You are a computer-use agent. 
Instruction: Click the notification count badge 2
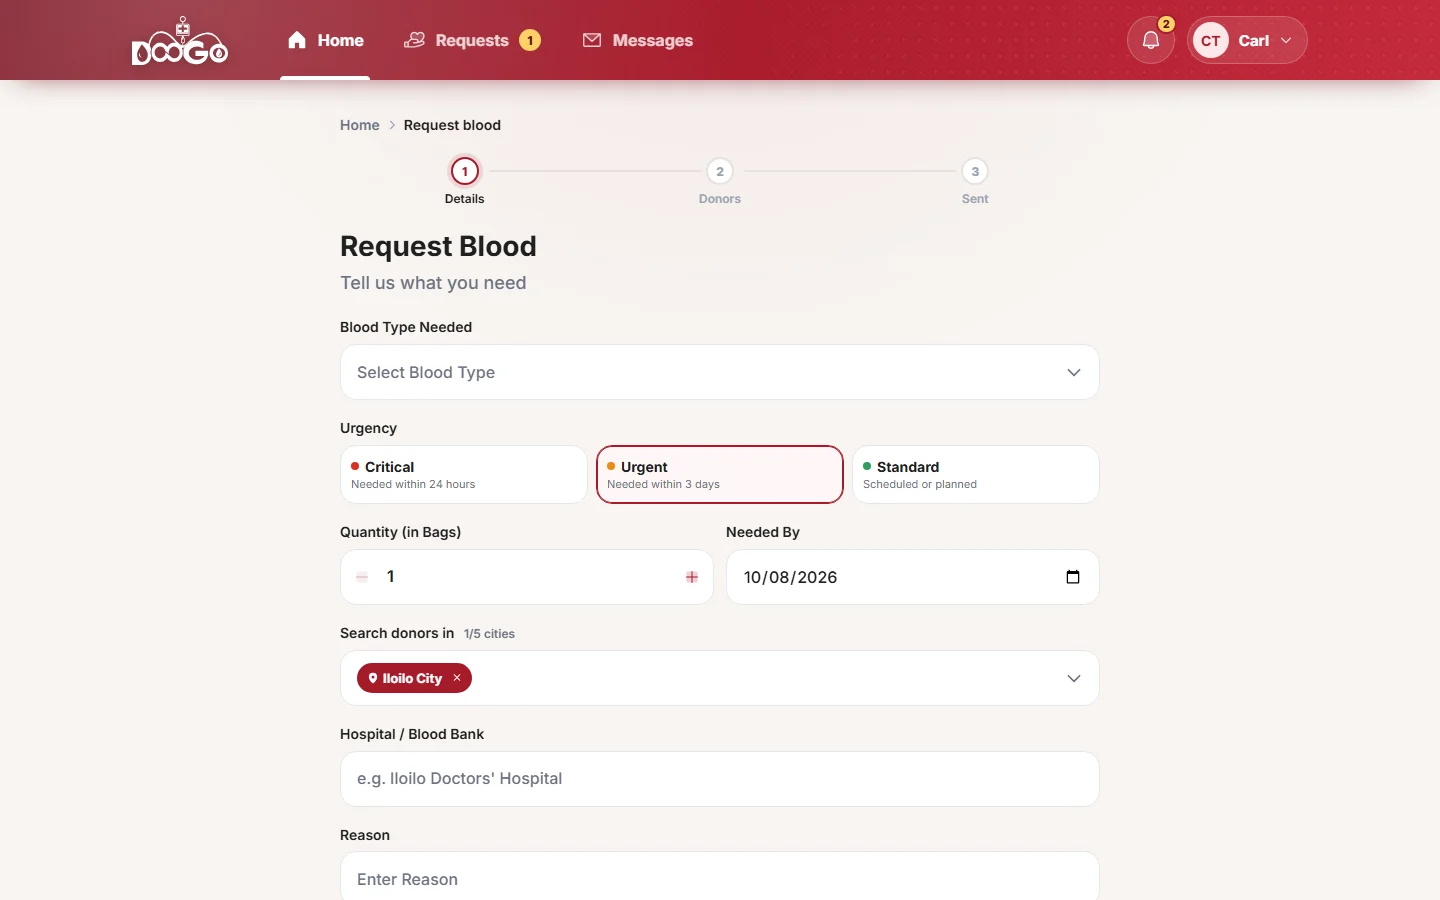1166,24
